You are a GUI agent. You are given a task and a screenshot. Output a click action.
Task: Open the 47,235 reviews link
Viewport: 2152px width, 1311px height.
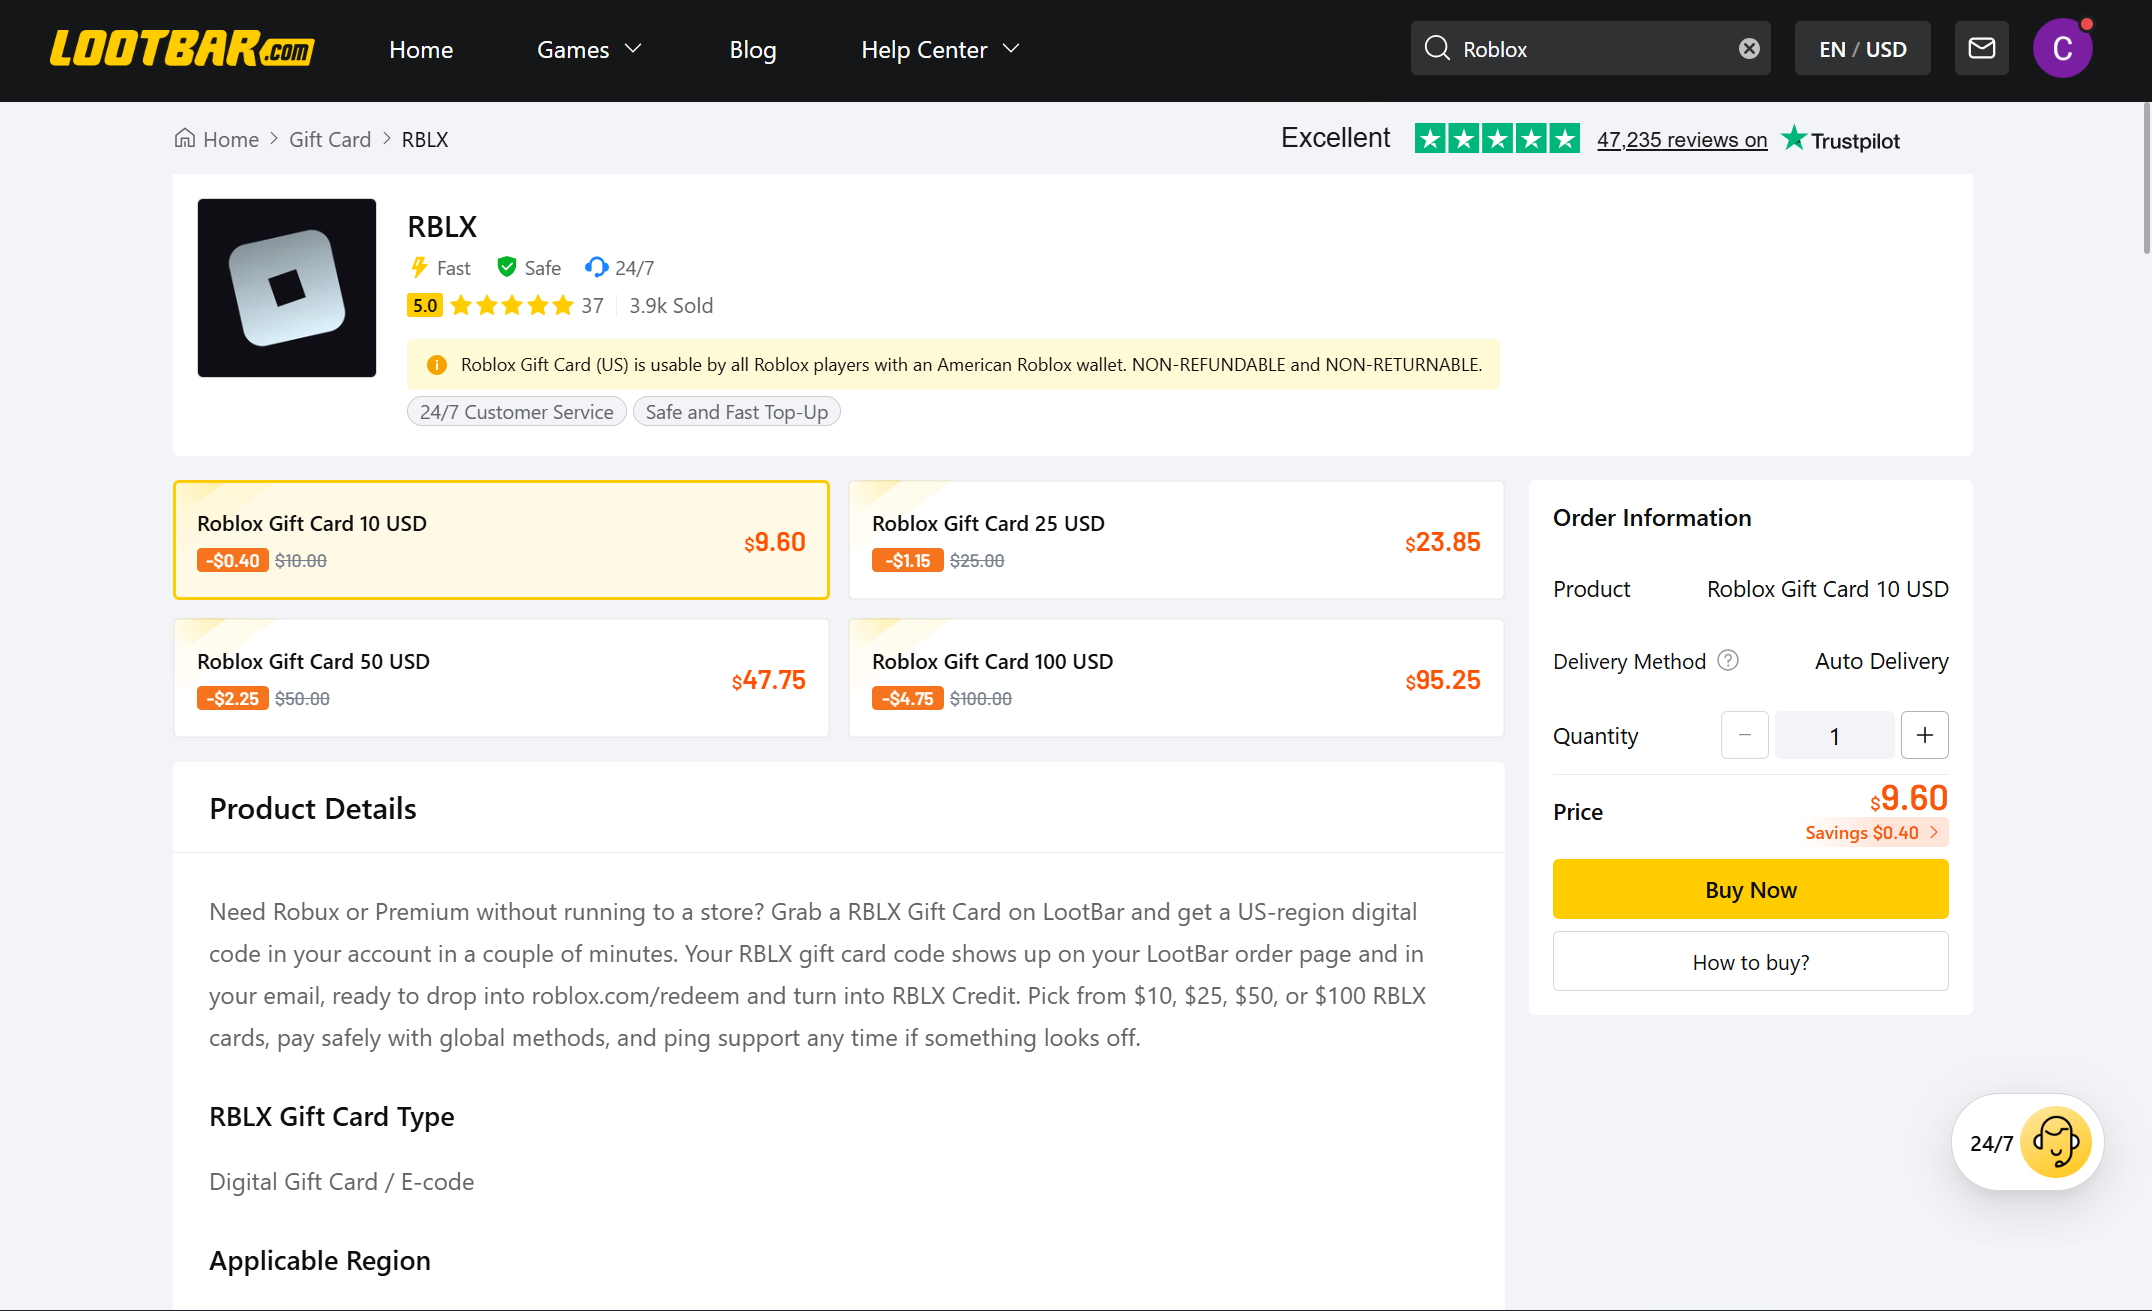tap(1682, 139)
